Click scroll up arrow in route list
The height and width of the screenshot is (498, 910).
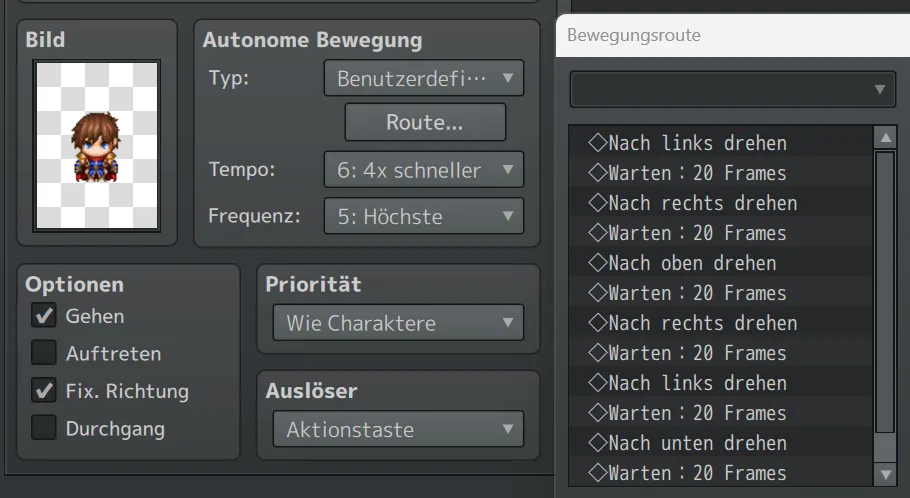click(886, 138)
